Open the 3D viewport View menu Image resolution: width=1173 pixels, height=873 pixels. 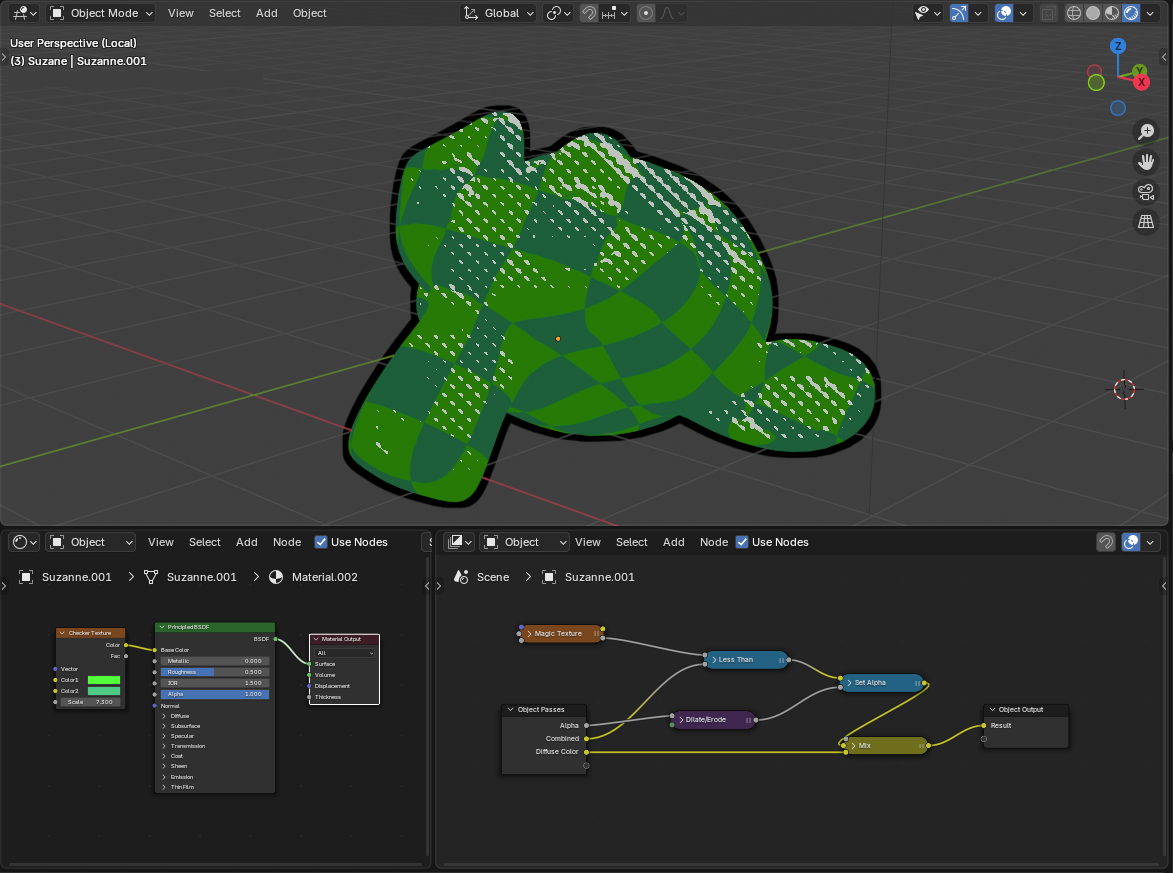(x=181, y=13)
